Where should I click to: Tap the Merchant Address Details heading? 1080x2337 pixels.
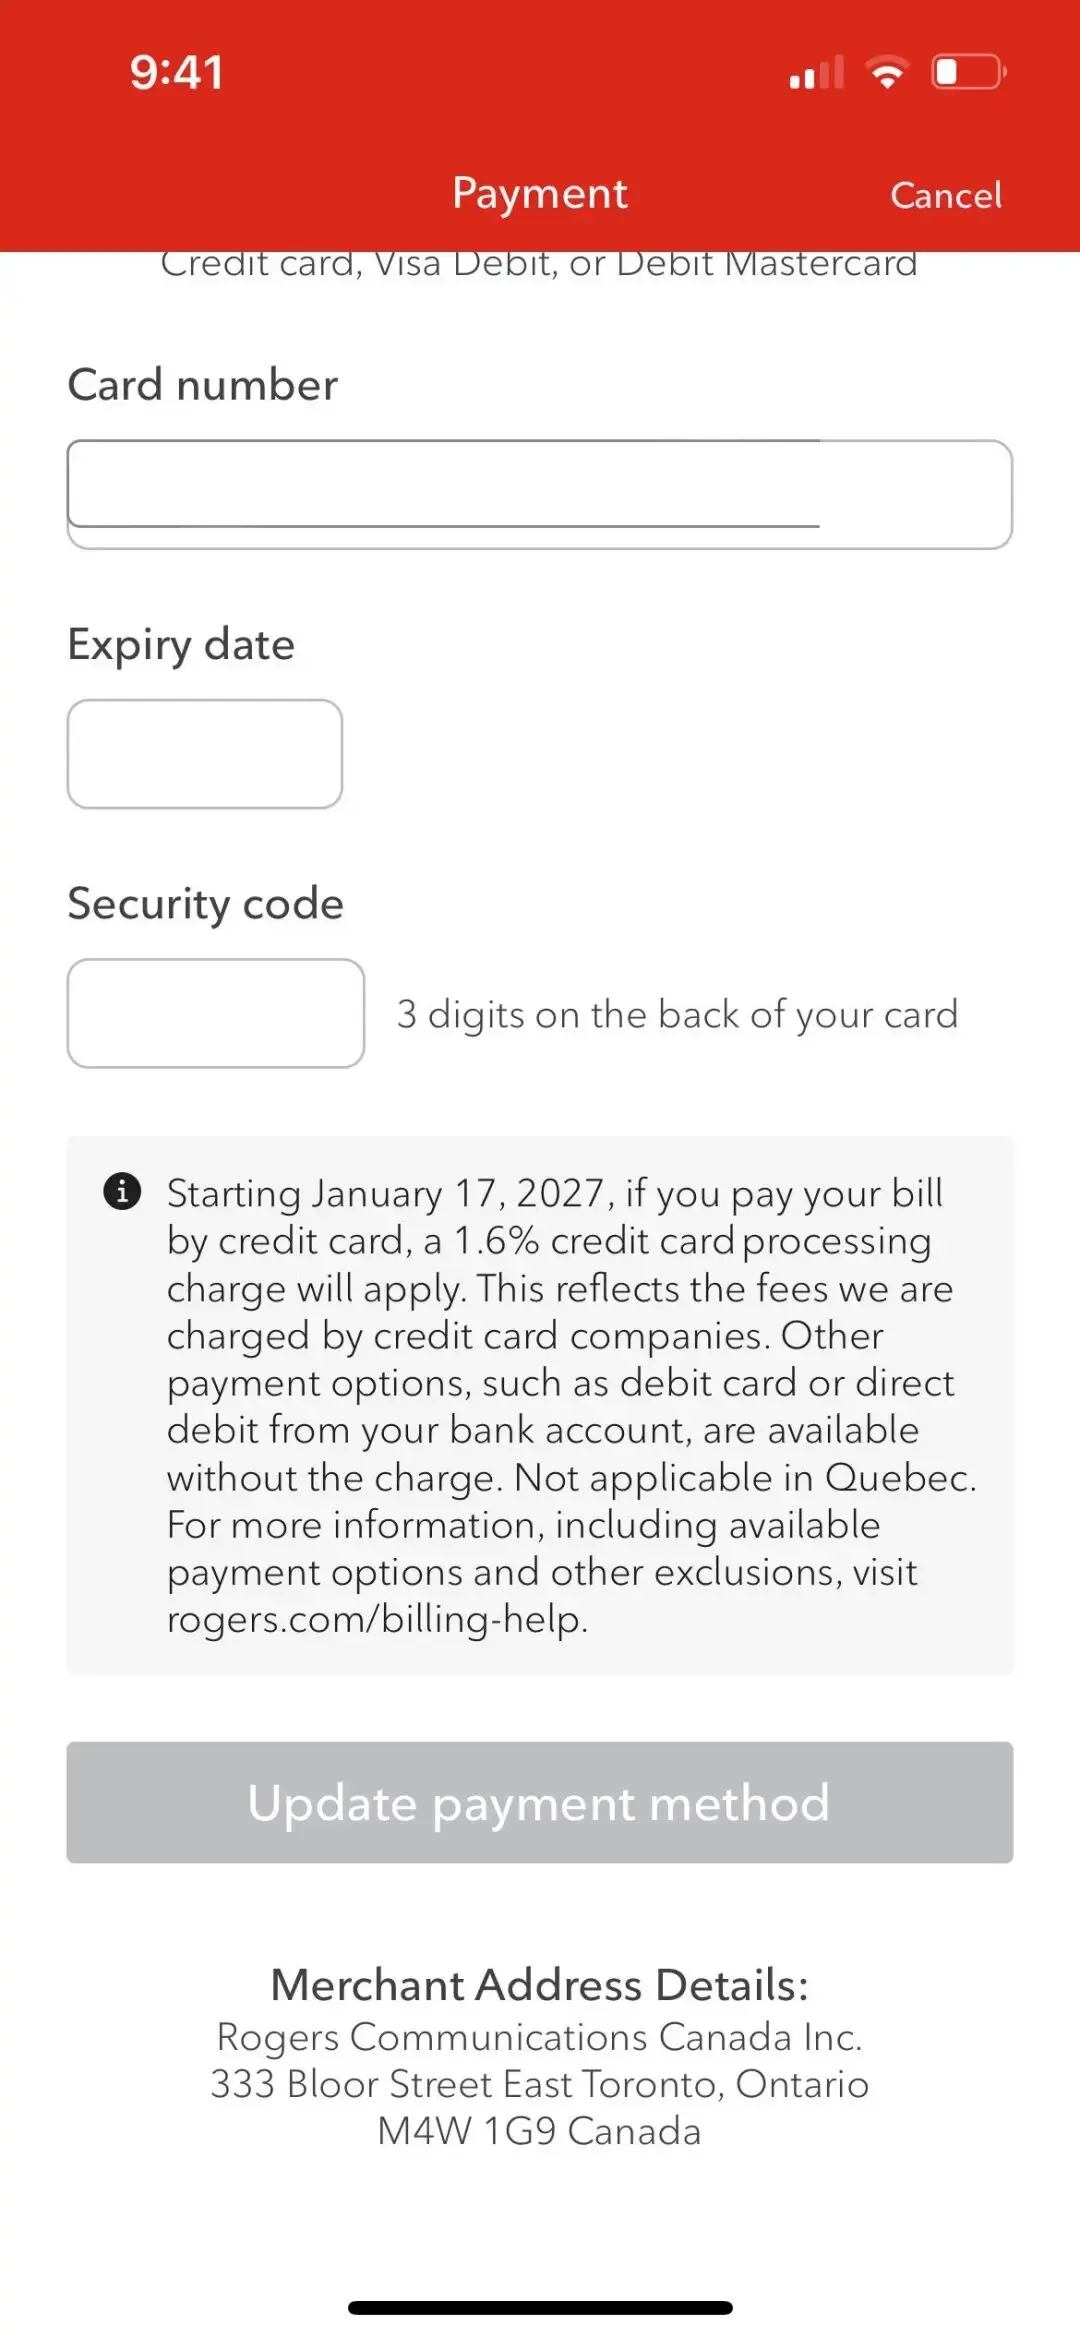pyautogui.click(x=540, y=1984)
